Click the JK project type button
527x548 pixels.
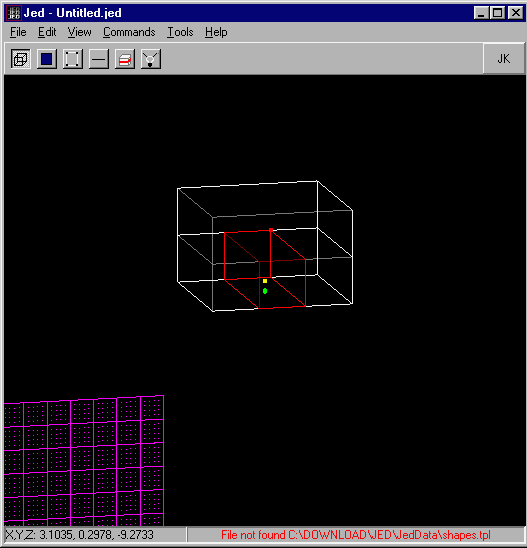(x=504, y=59)
